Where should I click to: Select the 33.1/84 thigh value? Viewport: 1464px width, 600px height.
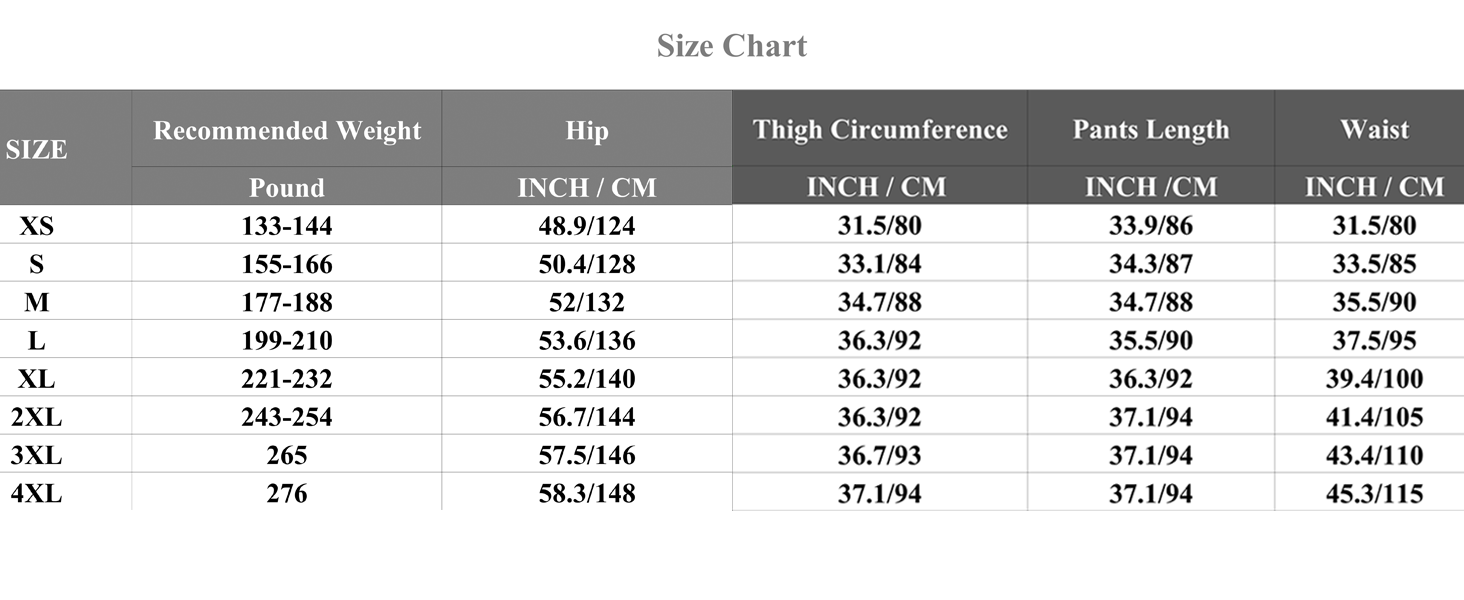[x=880, y=265]
